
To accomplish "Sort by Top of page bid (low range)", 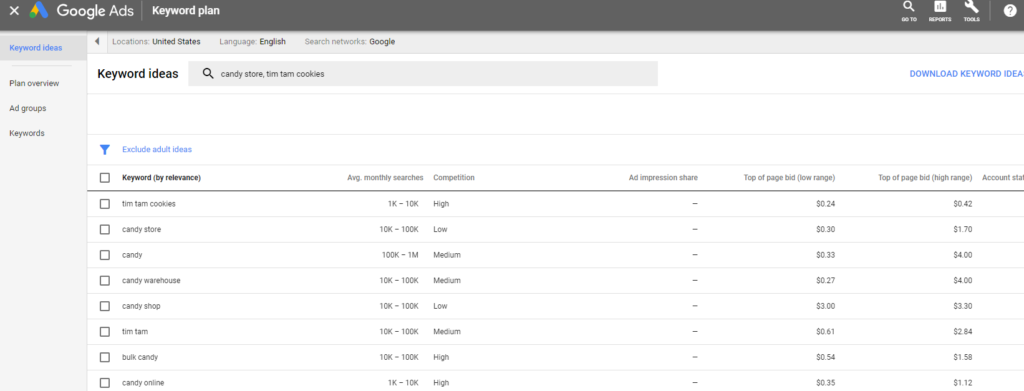I will click(x=790, y=178).
